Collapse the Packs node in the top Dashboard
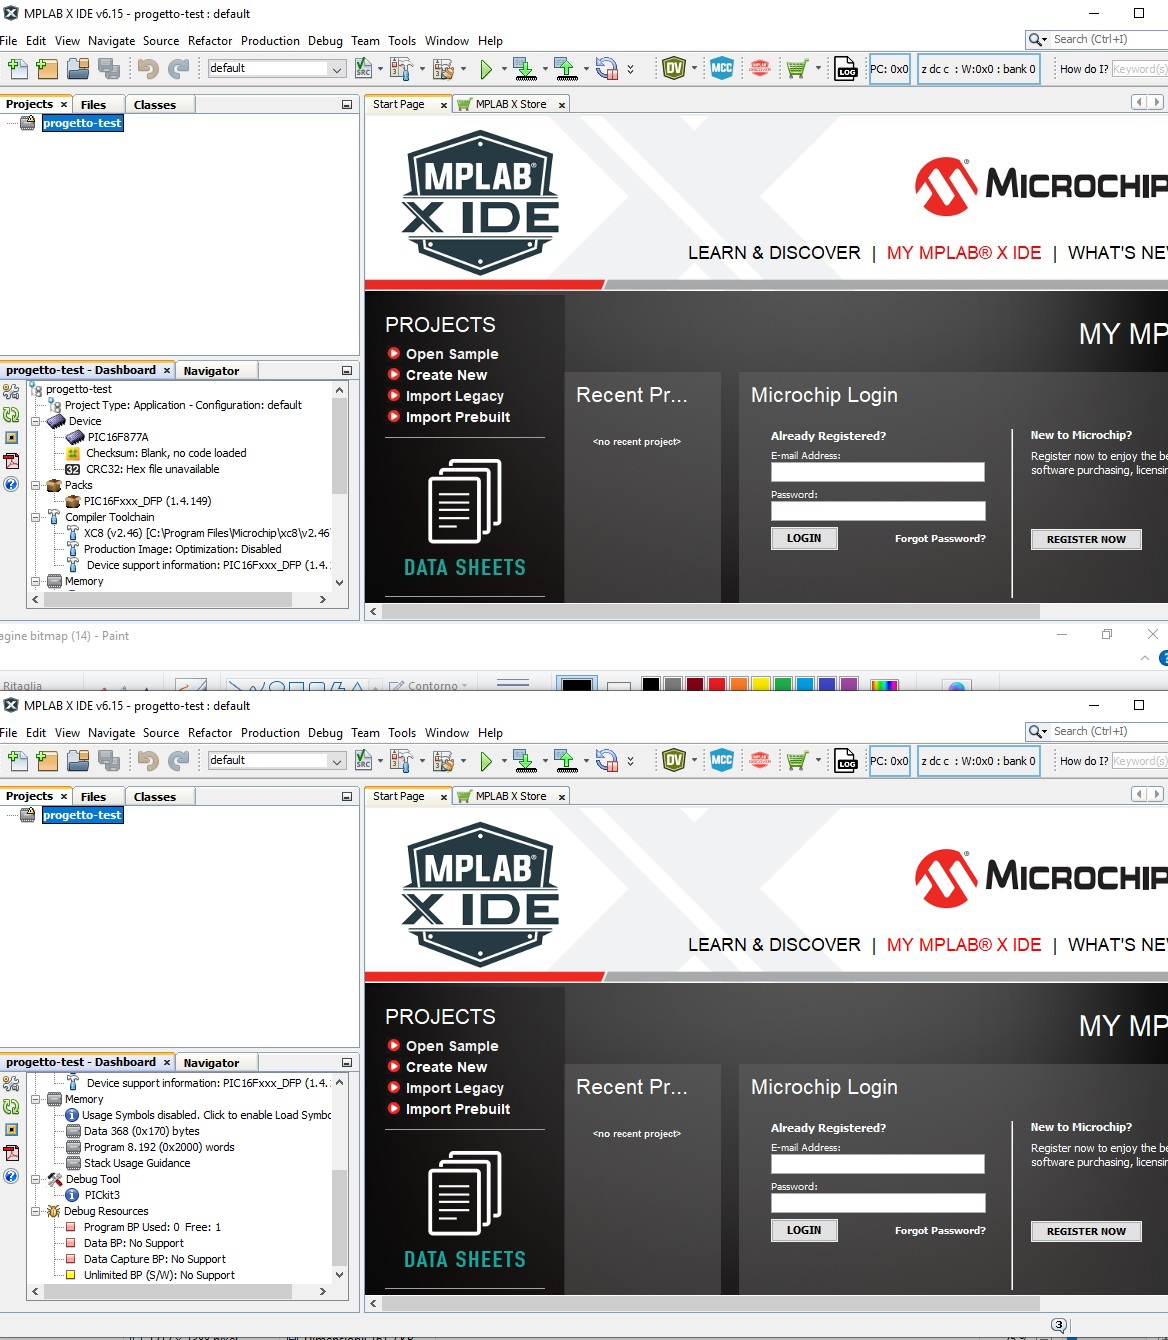This screenshot has height=1340, width=1168. tap(36, 485)
